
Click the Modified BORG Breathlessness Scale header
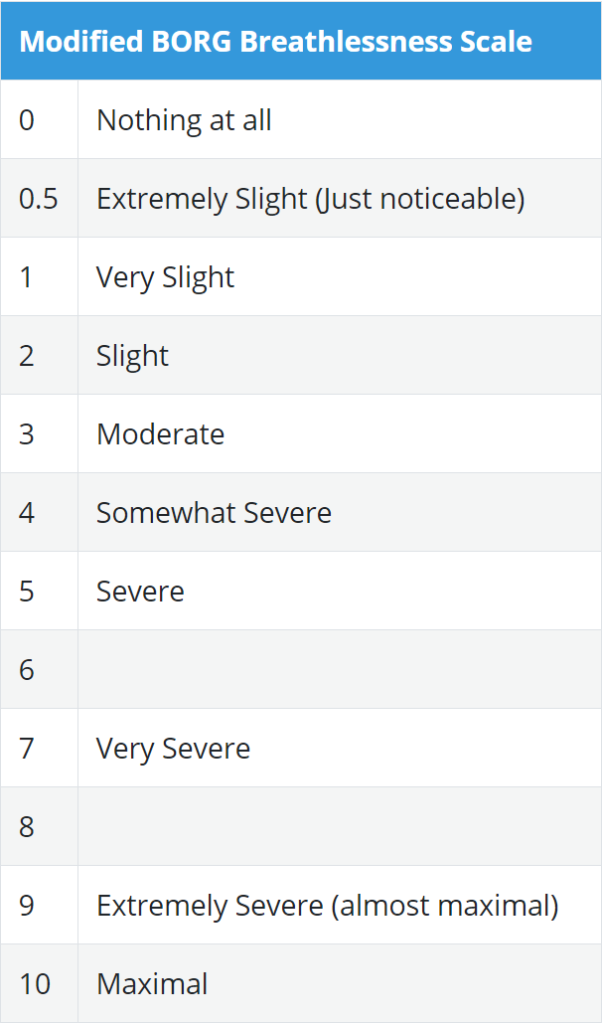(276, 42)
